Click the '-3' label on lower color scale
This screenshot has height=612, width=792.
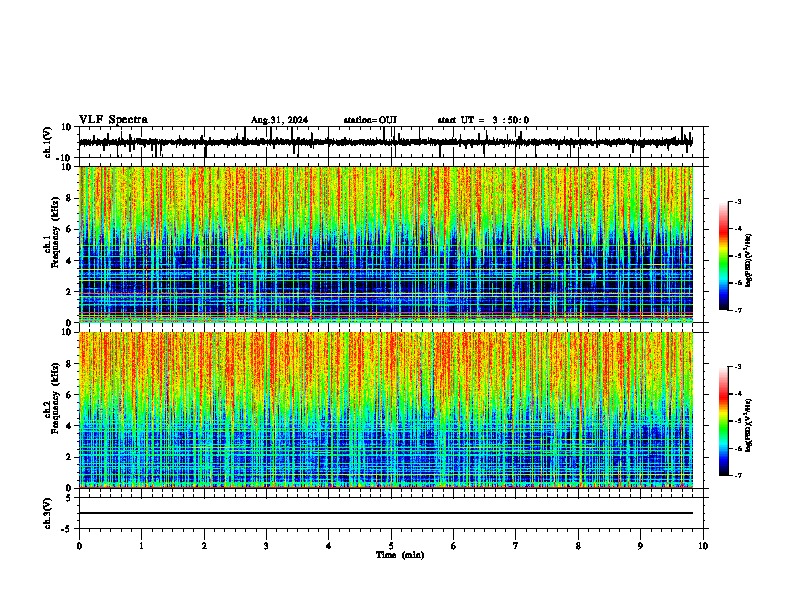[x=737, y=367]
